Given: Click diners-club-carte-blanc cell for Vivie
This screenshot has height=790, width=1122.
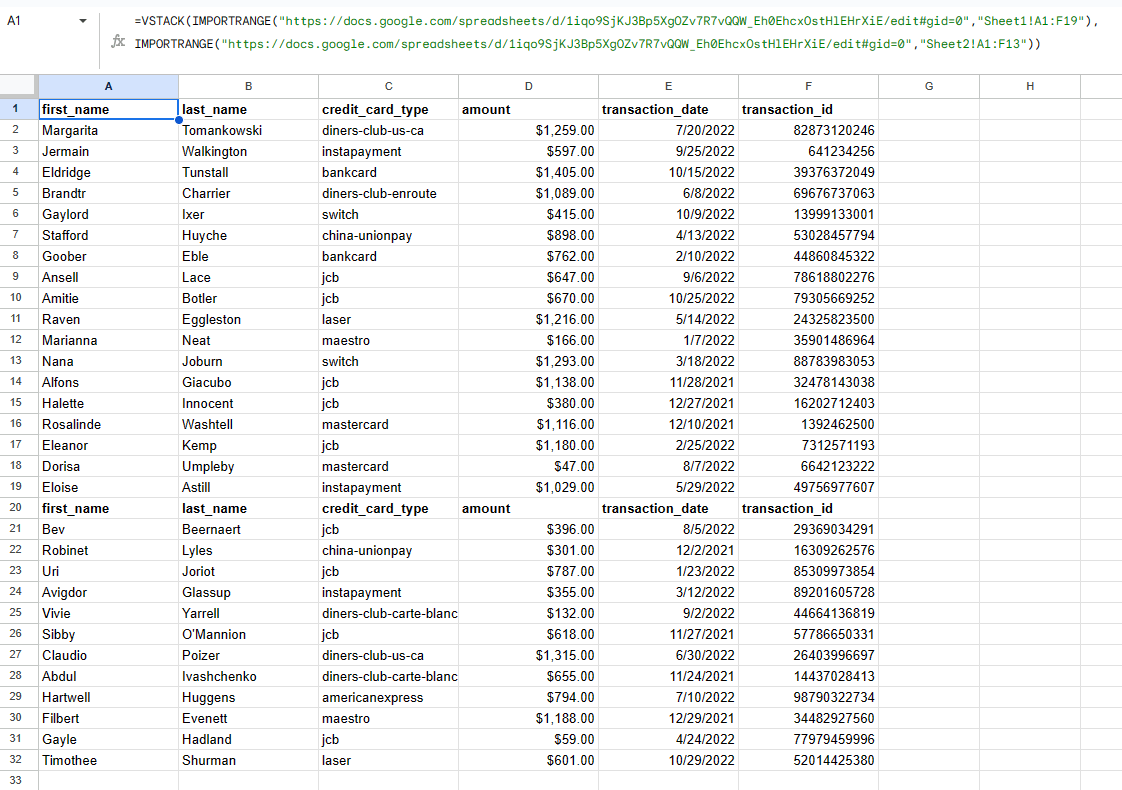Looking at the screenshot, I should (x=389, y=613).
